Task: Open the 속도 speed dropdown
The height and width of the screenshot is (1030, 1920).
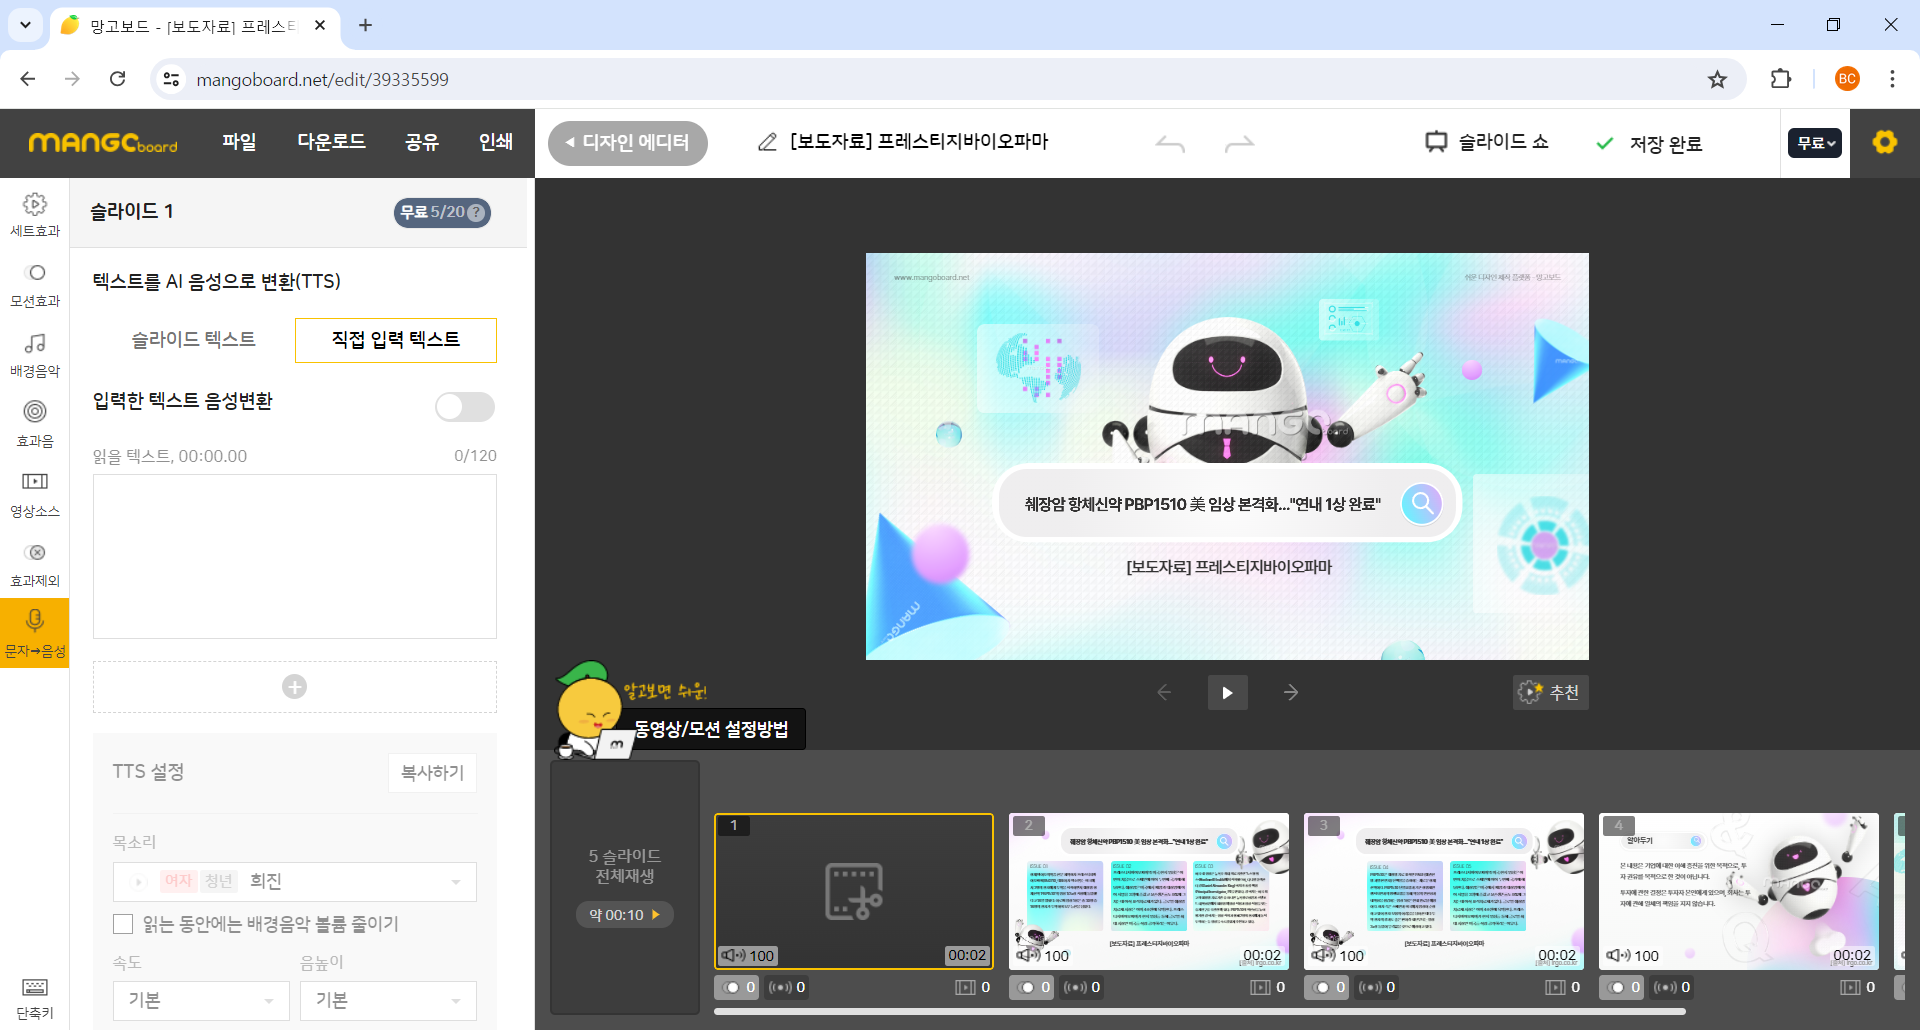Action: tap(201, 1000)
